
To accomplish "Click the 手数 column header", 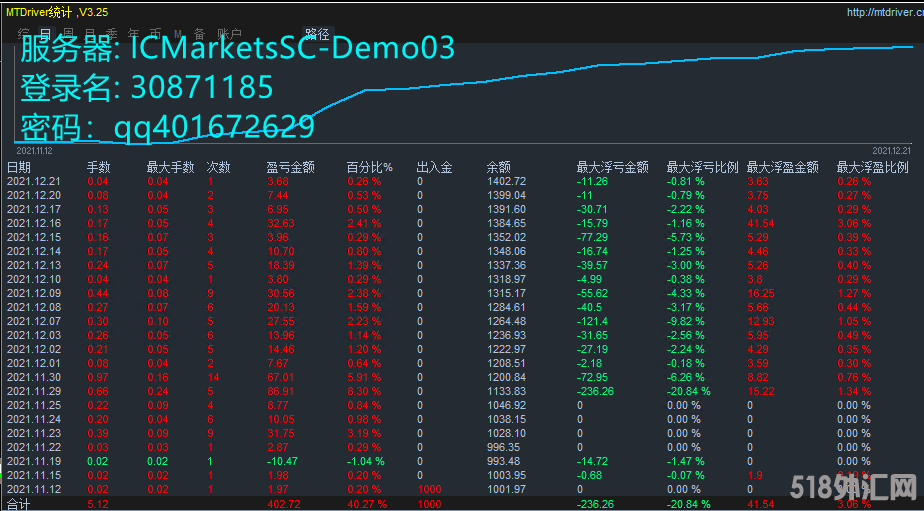I will (99, 167).
